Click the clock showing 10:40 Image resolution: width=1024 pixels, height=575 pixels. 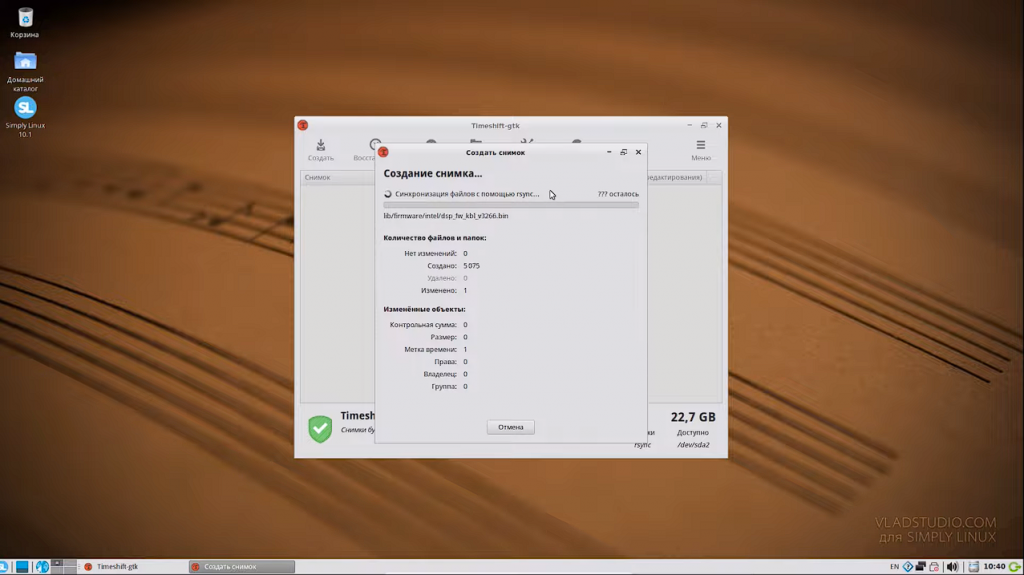point(994,567)
